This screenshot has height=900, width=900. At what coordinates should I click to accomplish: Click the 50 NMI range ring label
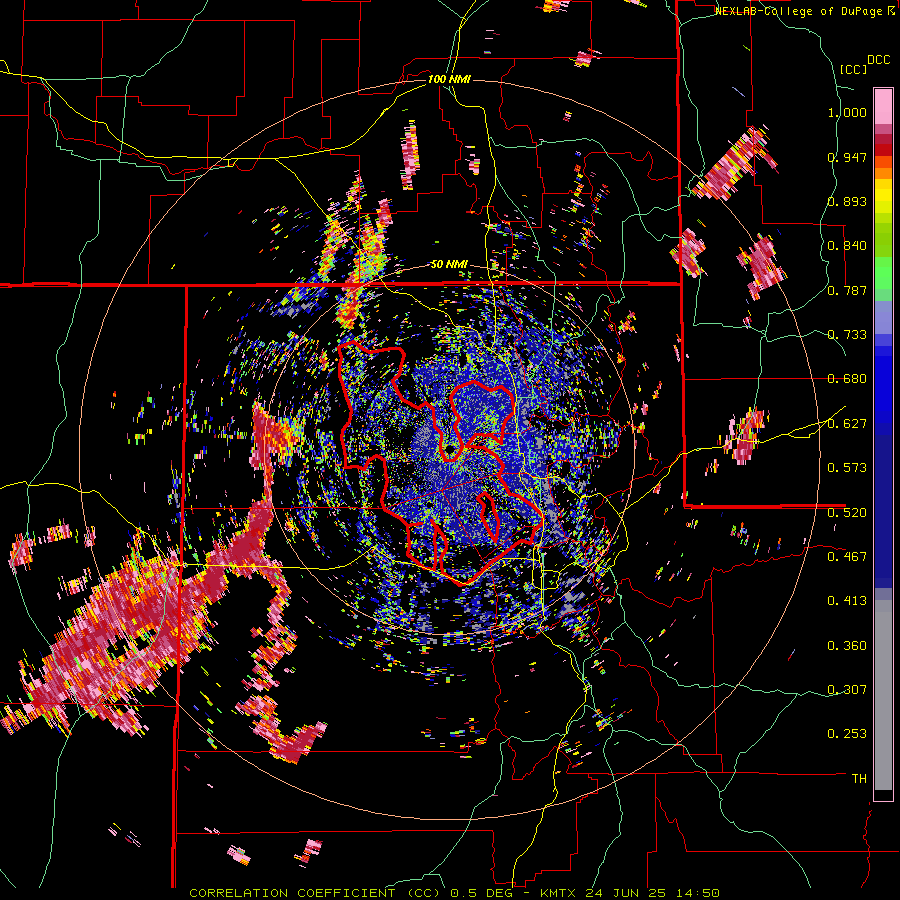(x=449, y=265)
